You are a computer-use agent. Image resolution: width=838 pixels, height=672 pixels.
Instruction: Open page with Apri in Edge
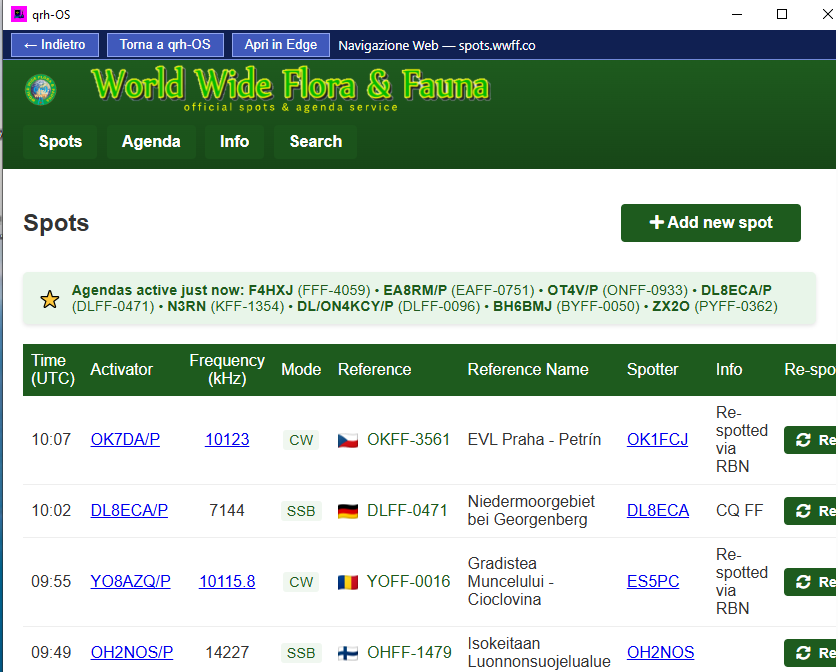[281, 45]
